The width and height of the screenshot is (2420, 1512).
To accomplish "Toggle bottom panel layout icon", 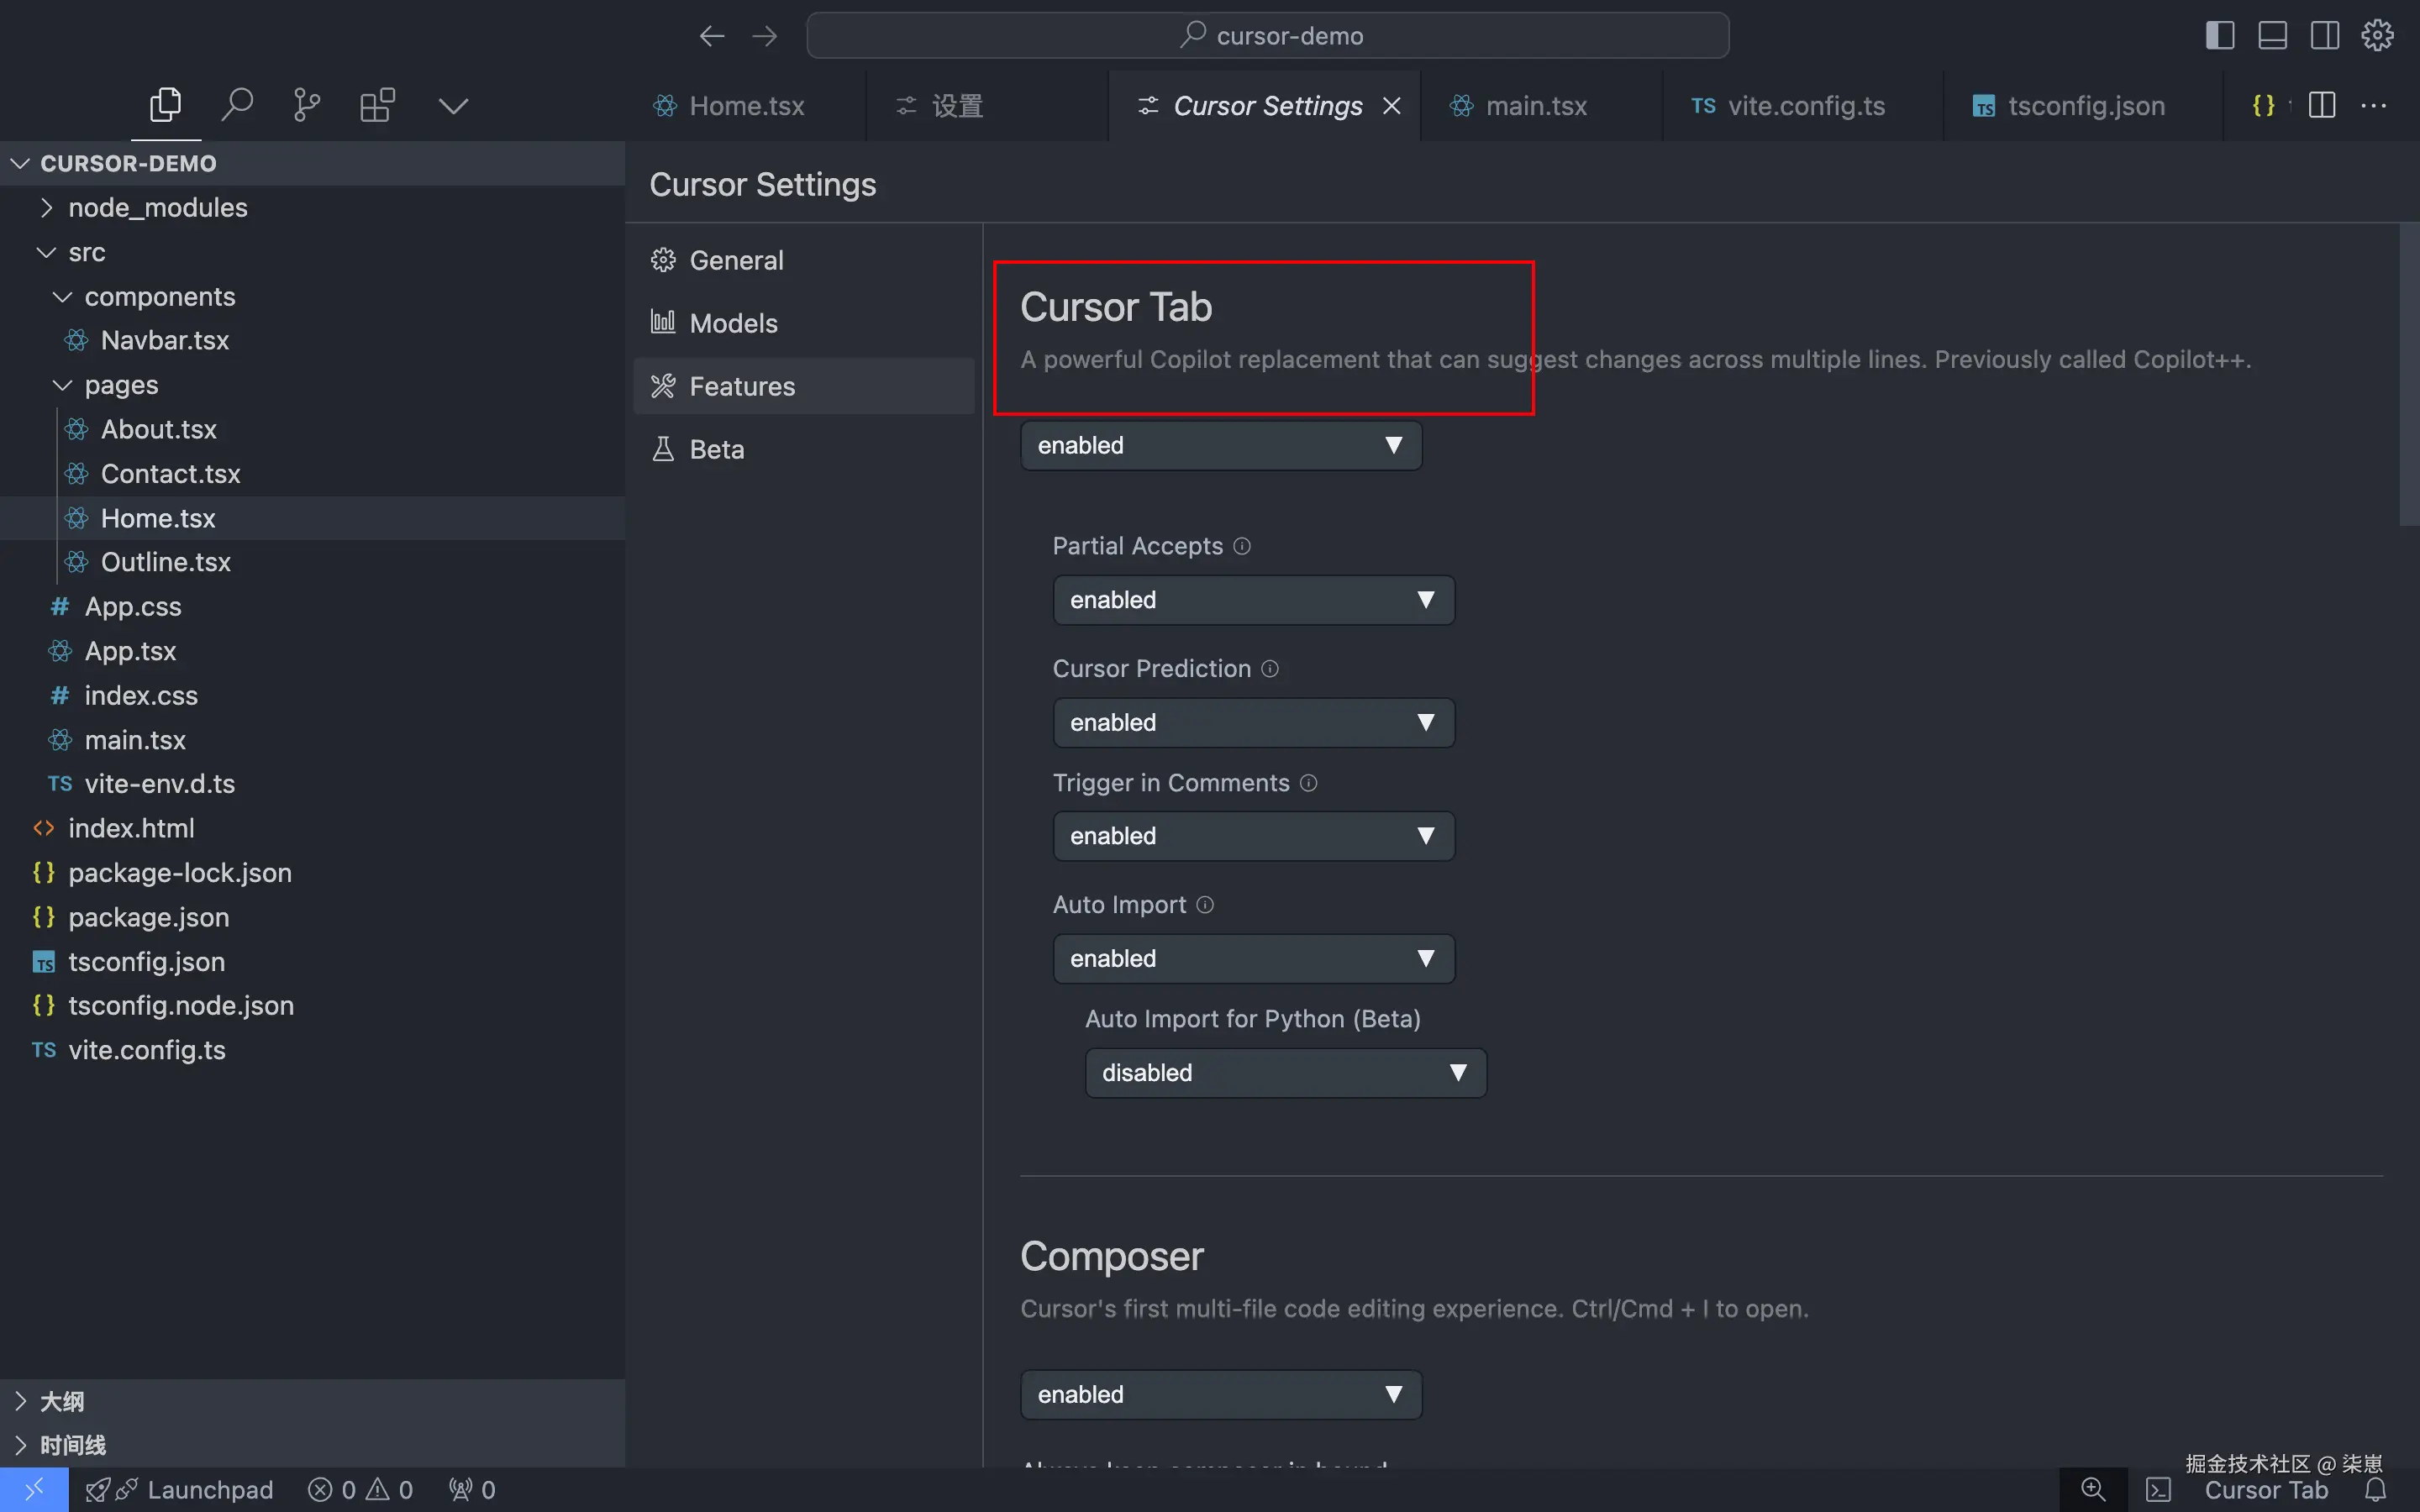I will (2272, 36).
